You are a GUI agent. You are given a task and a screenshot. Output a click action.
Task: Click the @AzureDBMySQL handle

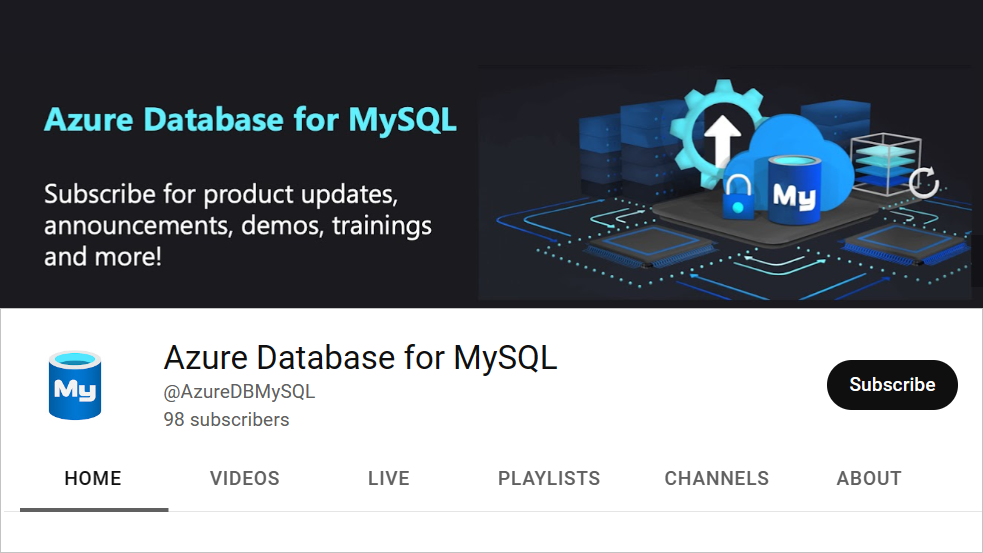239,392
